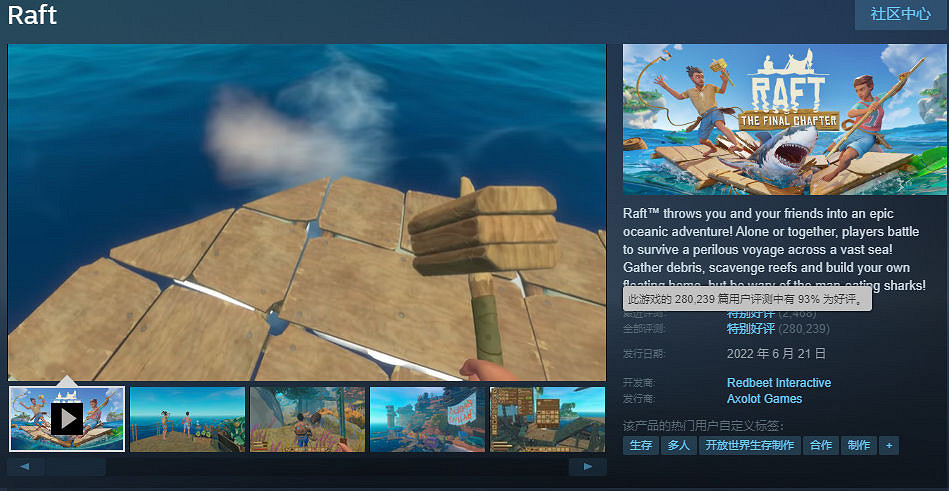Select the second screenshot thumbnail of ocean platform
This screenshot has height=491, width=949.
(x=187, y=419)
